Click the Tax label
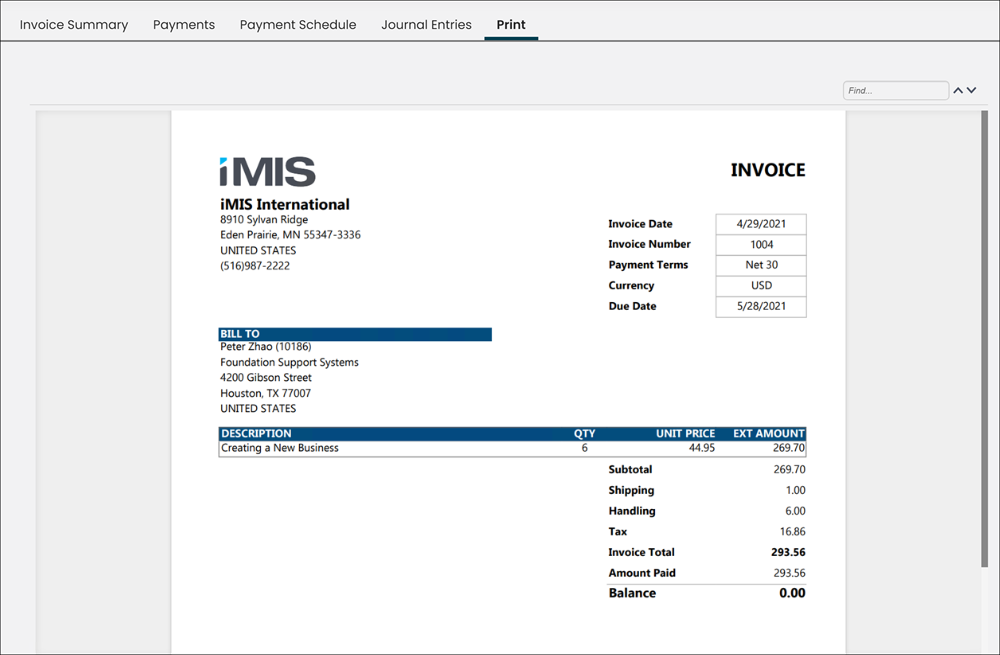Viewport: 1000px width, 655px height. point(617,531)
